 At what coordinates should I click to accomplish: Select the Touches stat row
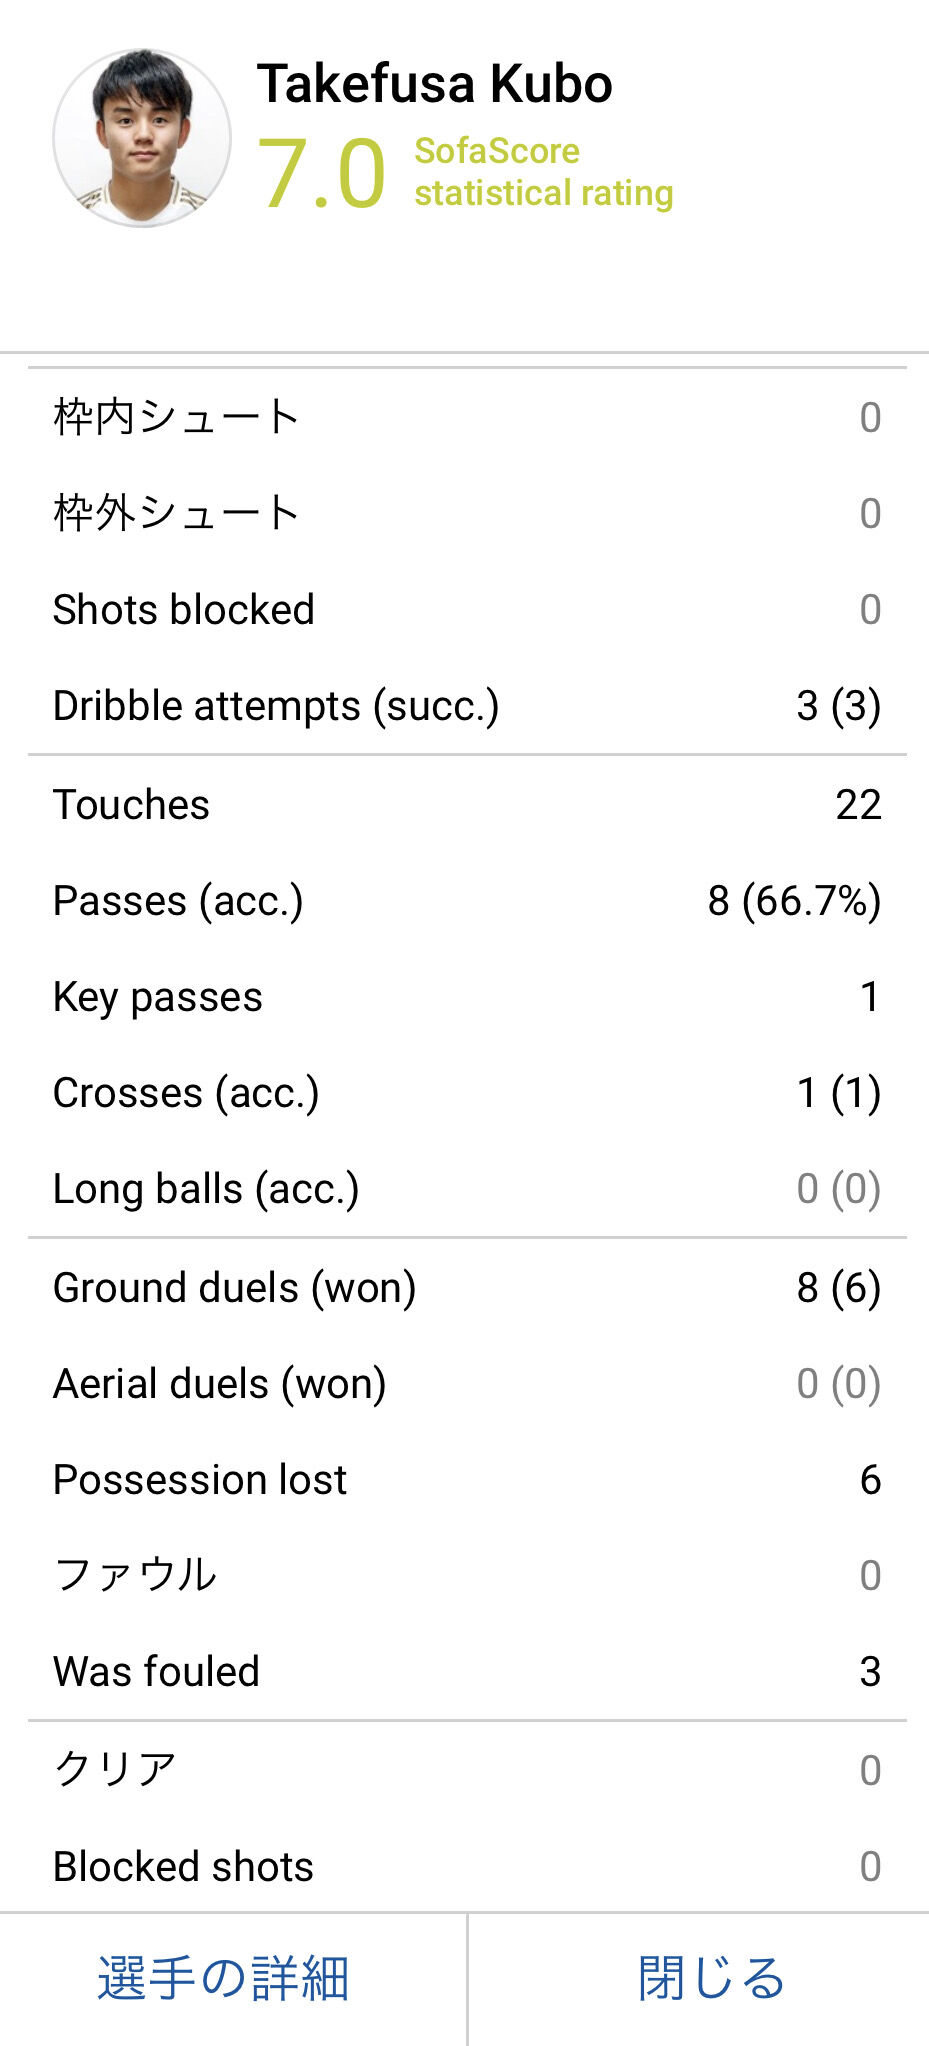point(467,804)
